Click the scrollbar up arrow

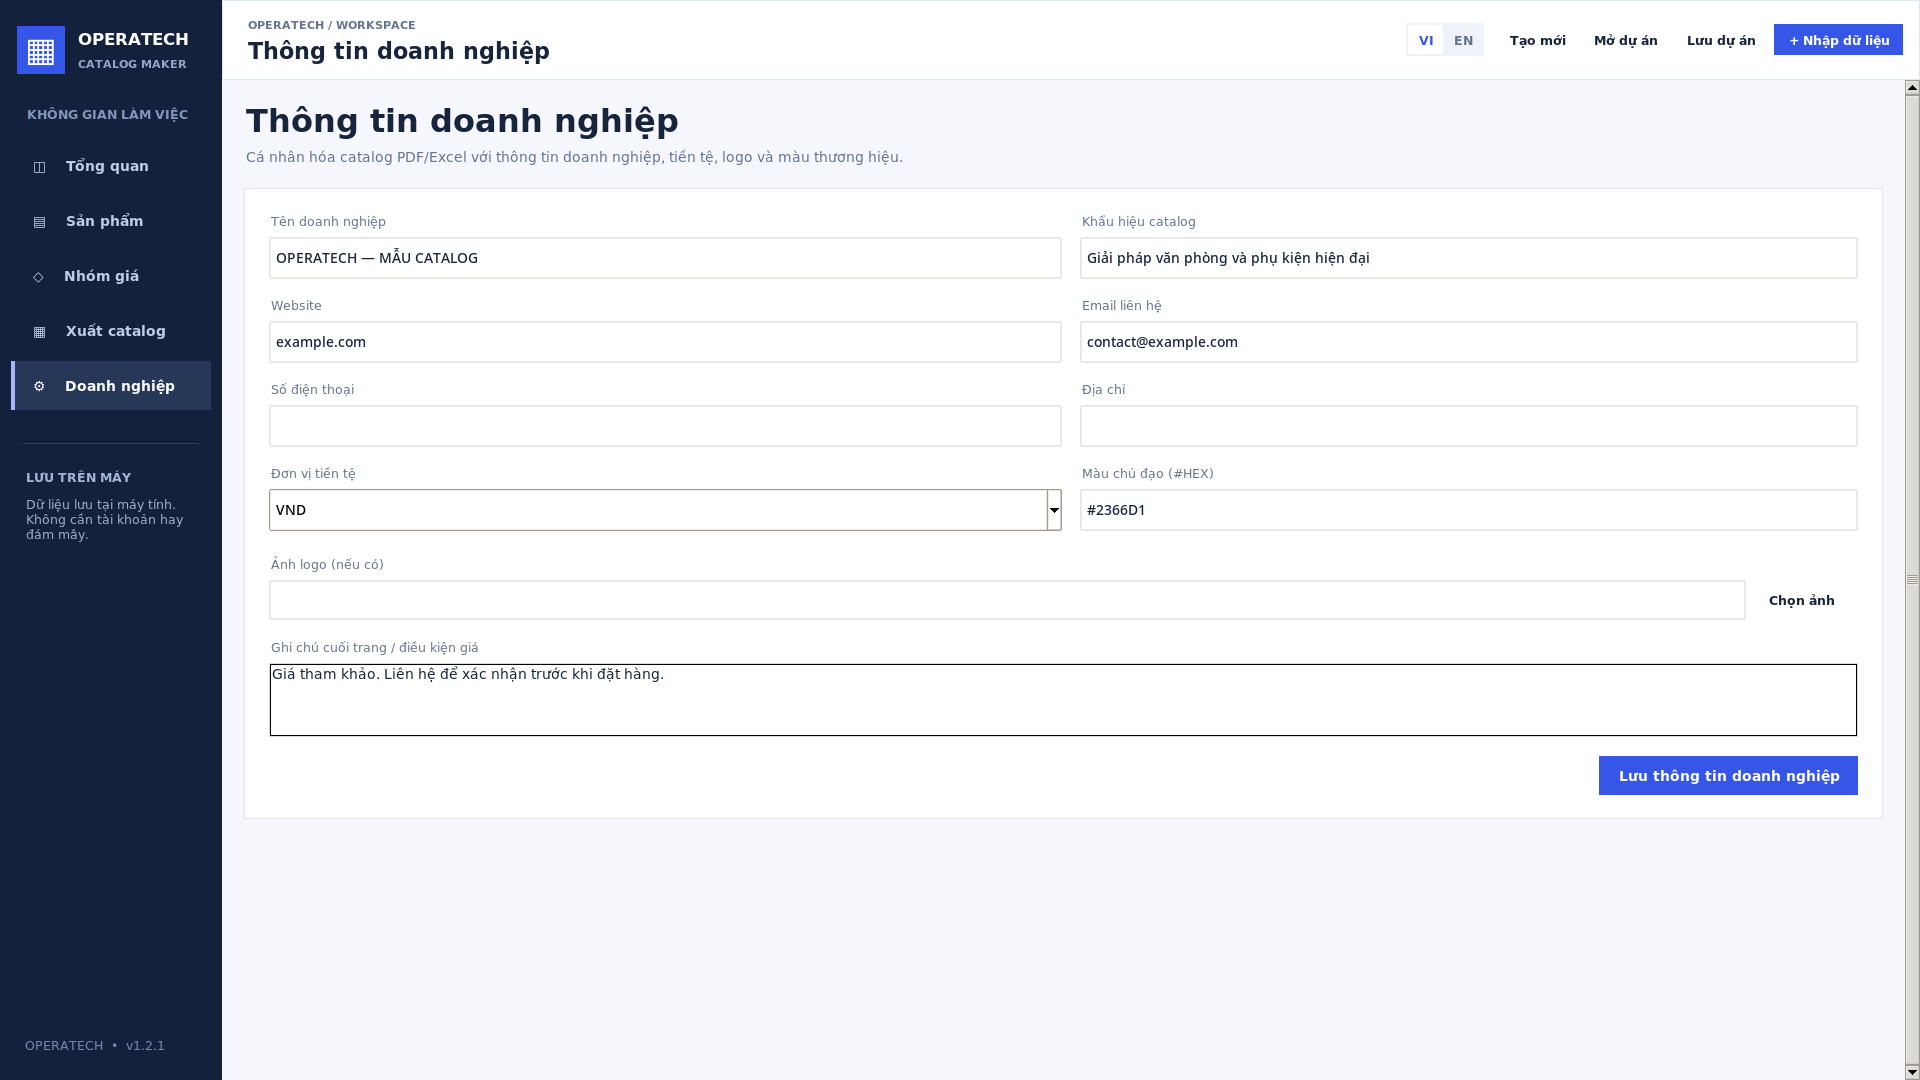[1912, 88]
